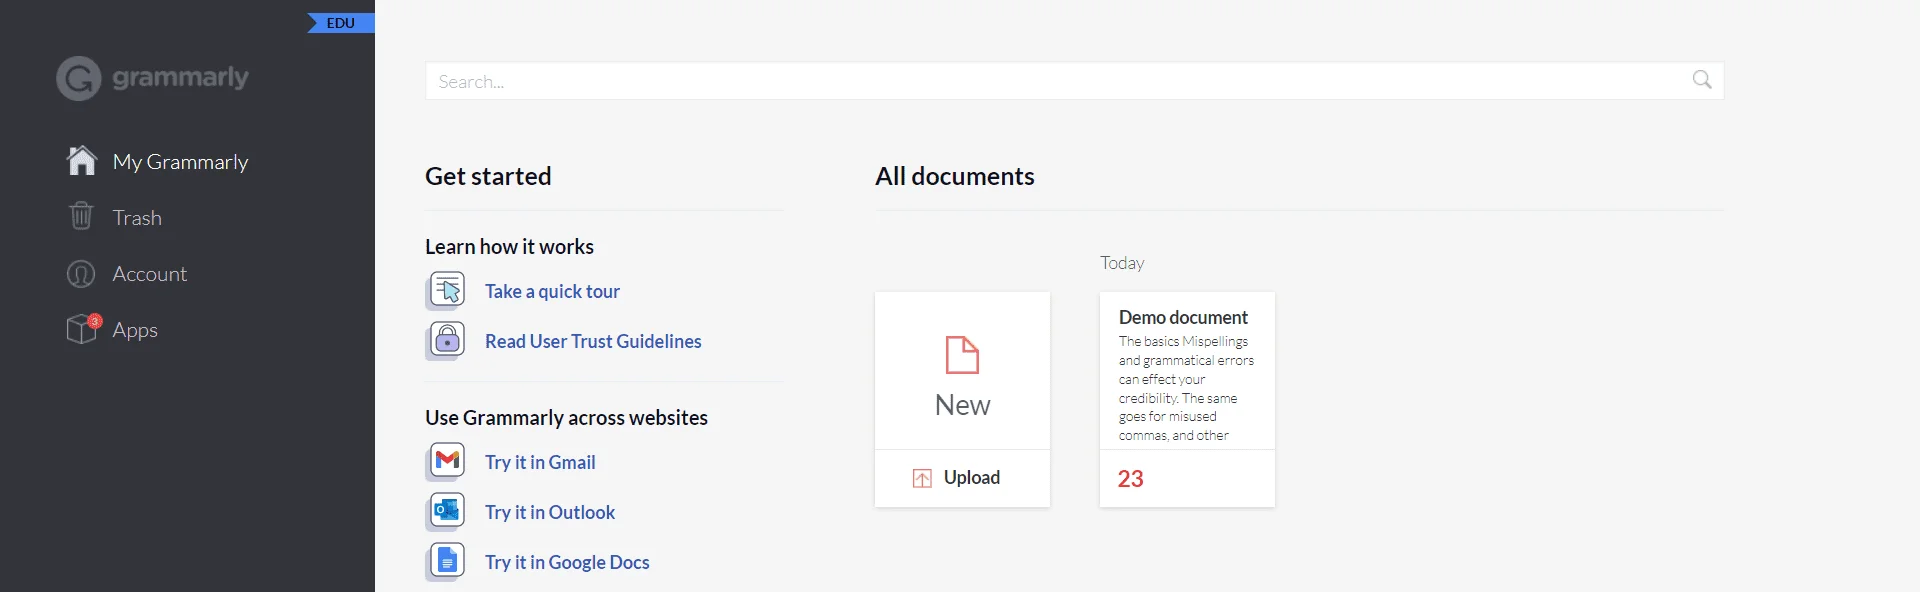
Task: Click the Outlook icon
Action: pyautogui.click(x=446, y=511)
